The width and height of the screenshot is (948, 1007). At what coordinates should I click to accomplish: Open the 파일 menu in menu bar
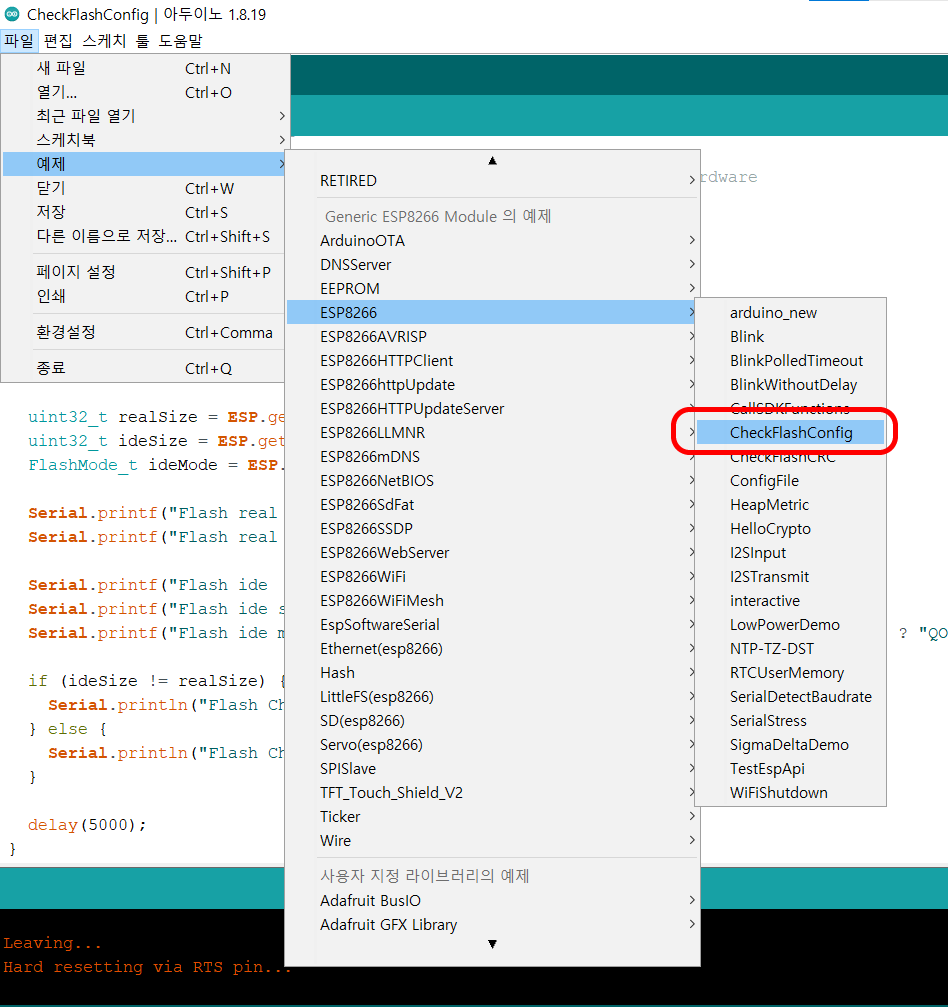19,40
